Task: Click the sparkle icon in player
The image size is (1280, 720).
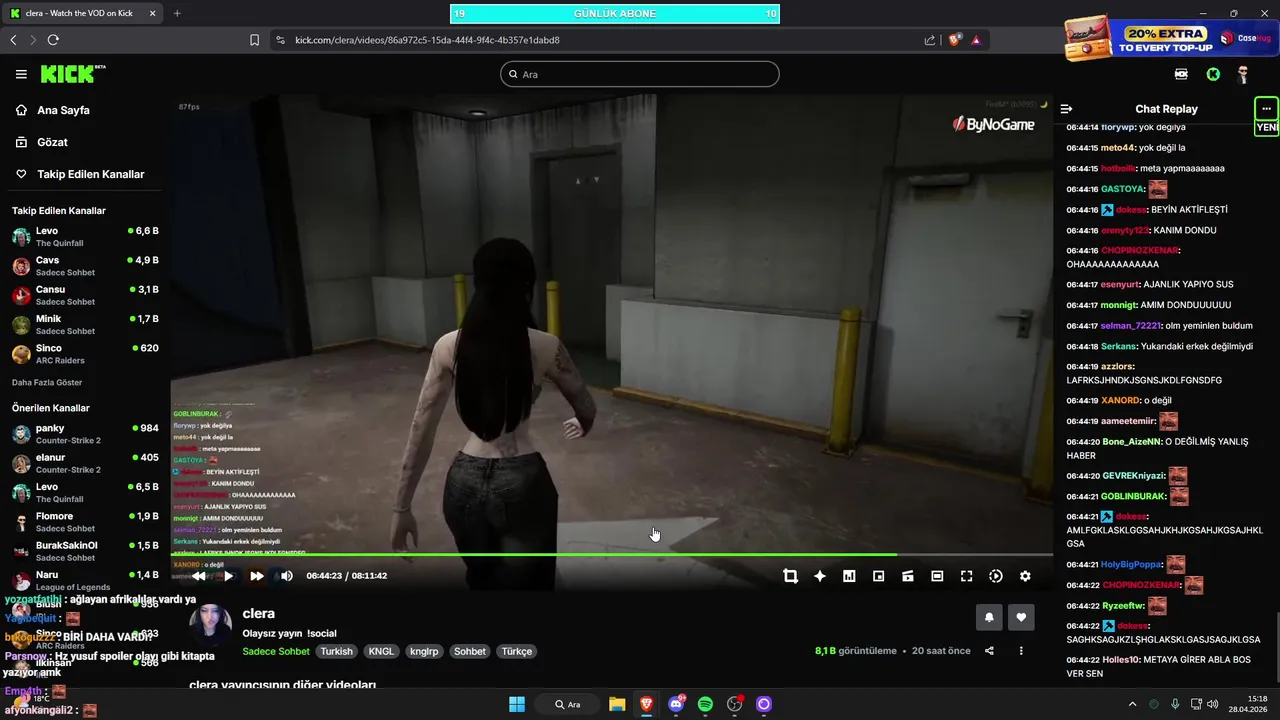Action: point(820,576)
